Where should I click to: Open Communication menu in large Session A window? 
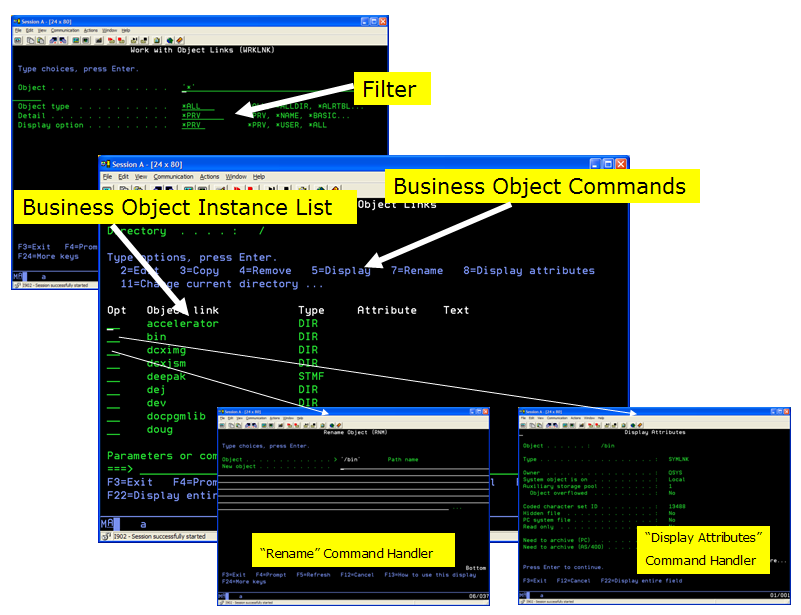pyautogui.click(x=173, y=177)
